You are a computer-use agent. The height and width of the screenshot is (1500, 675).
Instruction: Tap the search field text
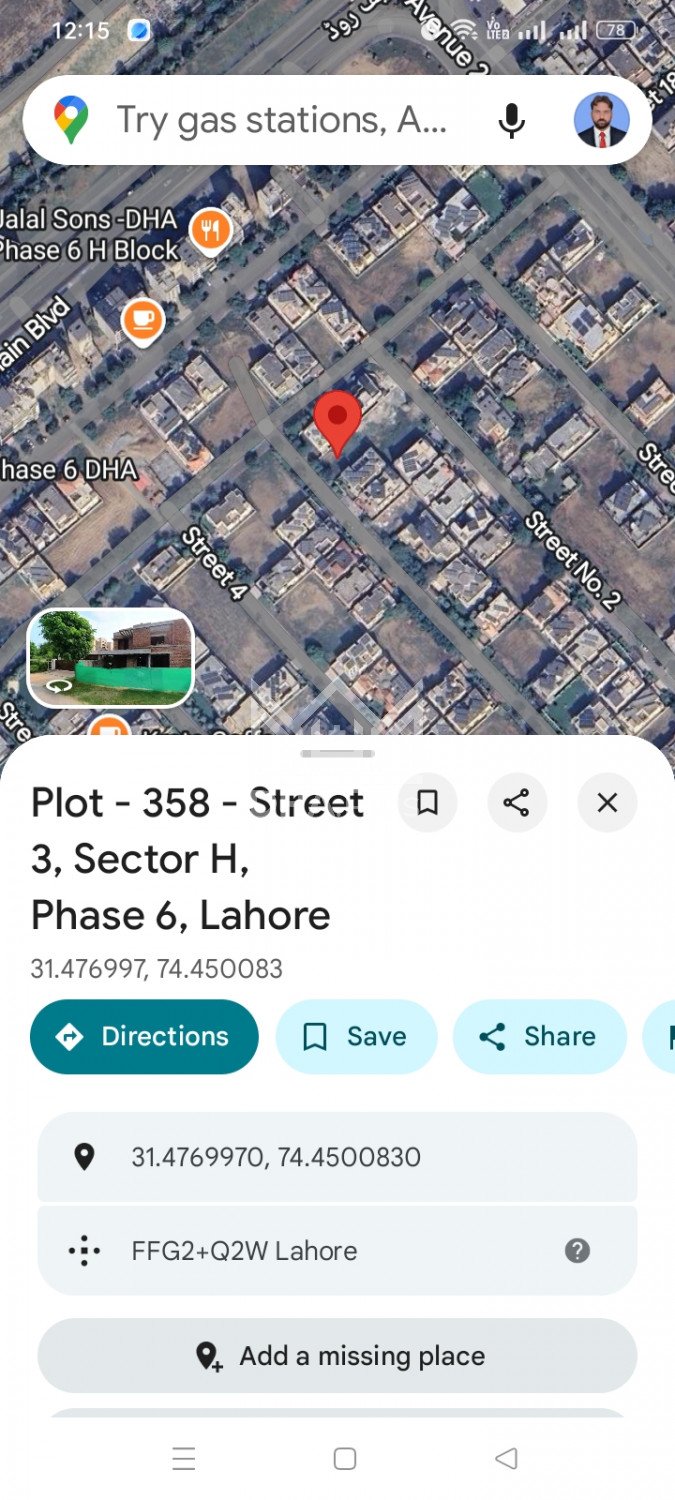(282, 120)
